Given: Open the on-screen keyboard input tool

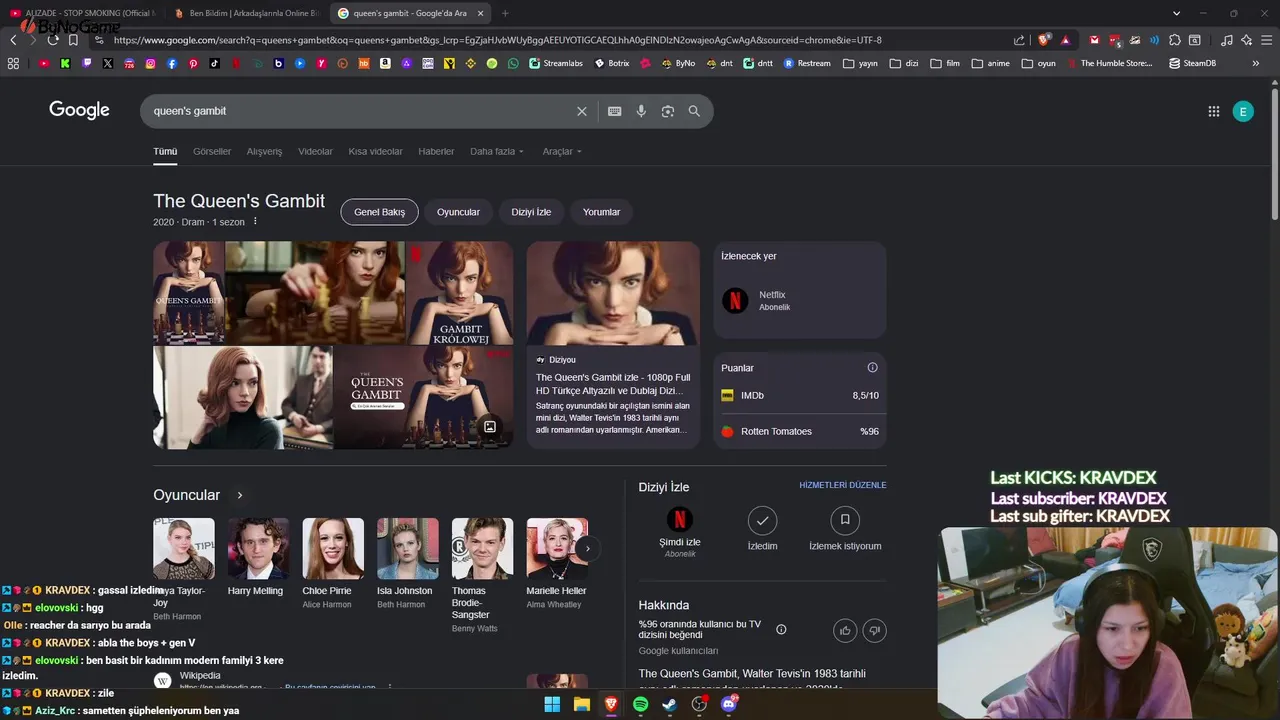Looking at the screenshot, I should pyautogui.click(x=614, y=111).
